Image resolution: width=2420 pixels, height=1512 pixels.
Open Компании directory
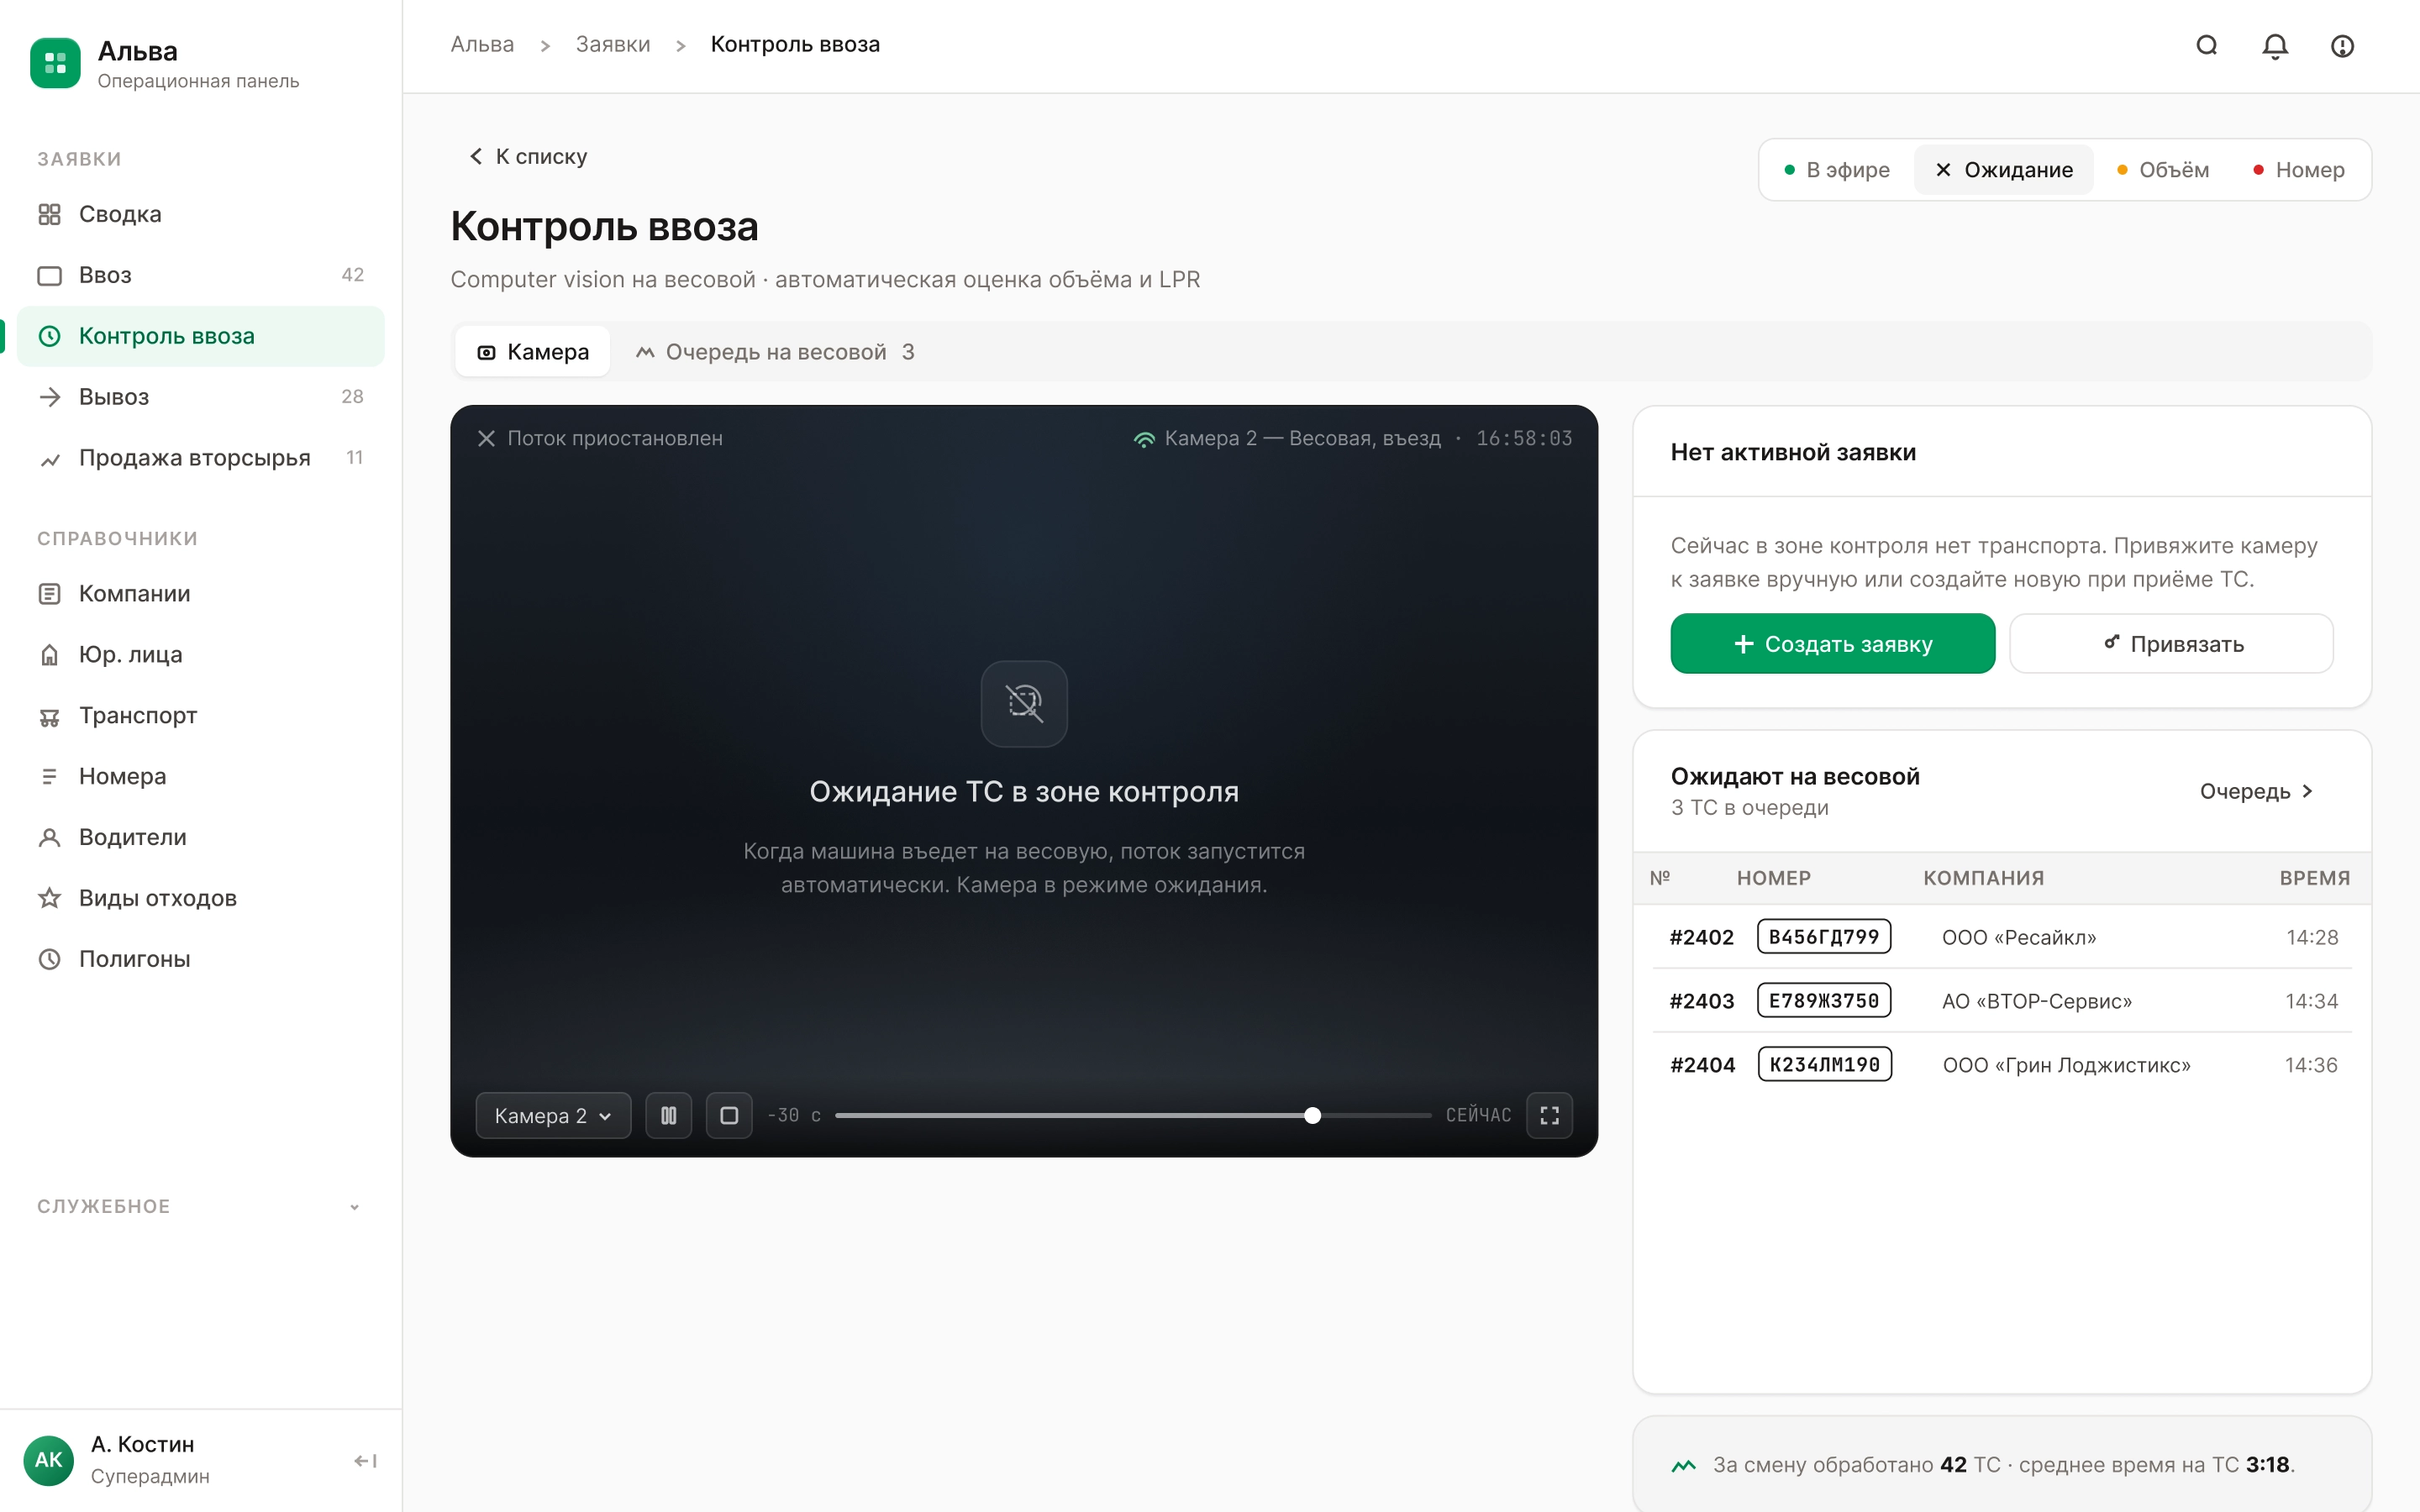(x=200, y=594)
